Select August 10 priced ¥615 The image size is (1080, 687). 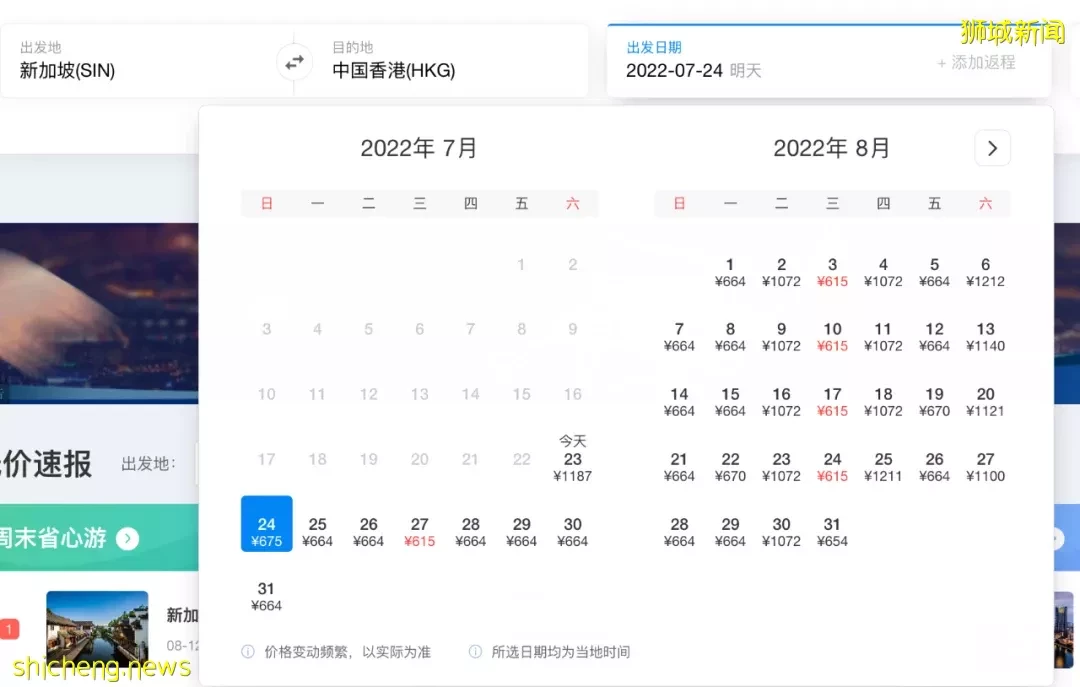(832, 337)
